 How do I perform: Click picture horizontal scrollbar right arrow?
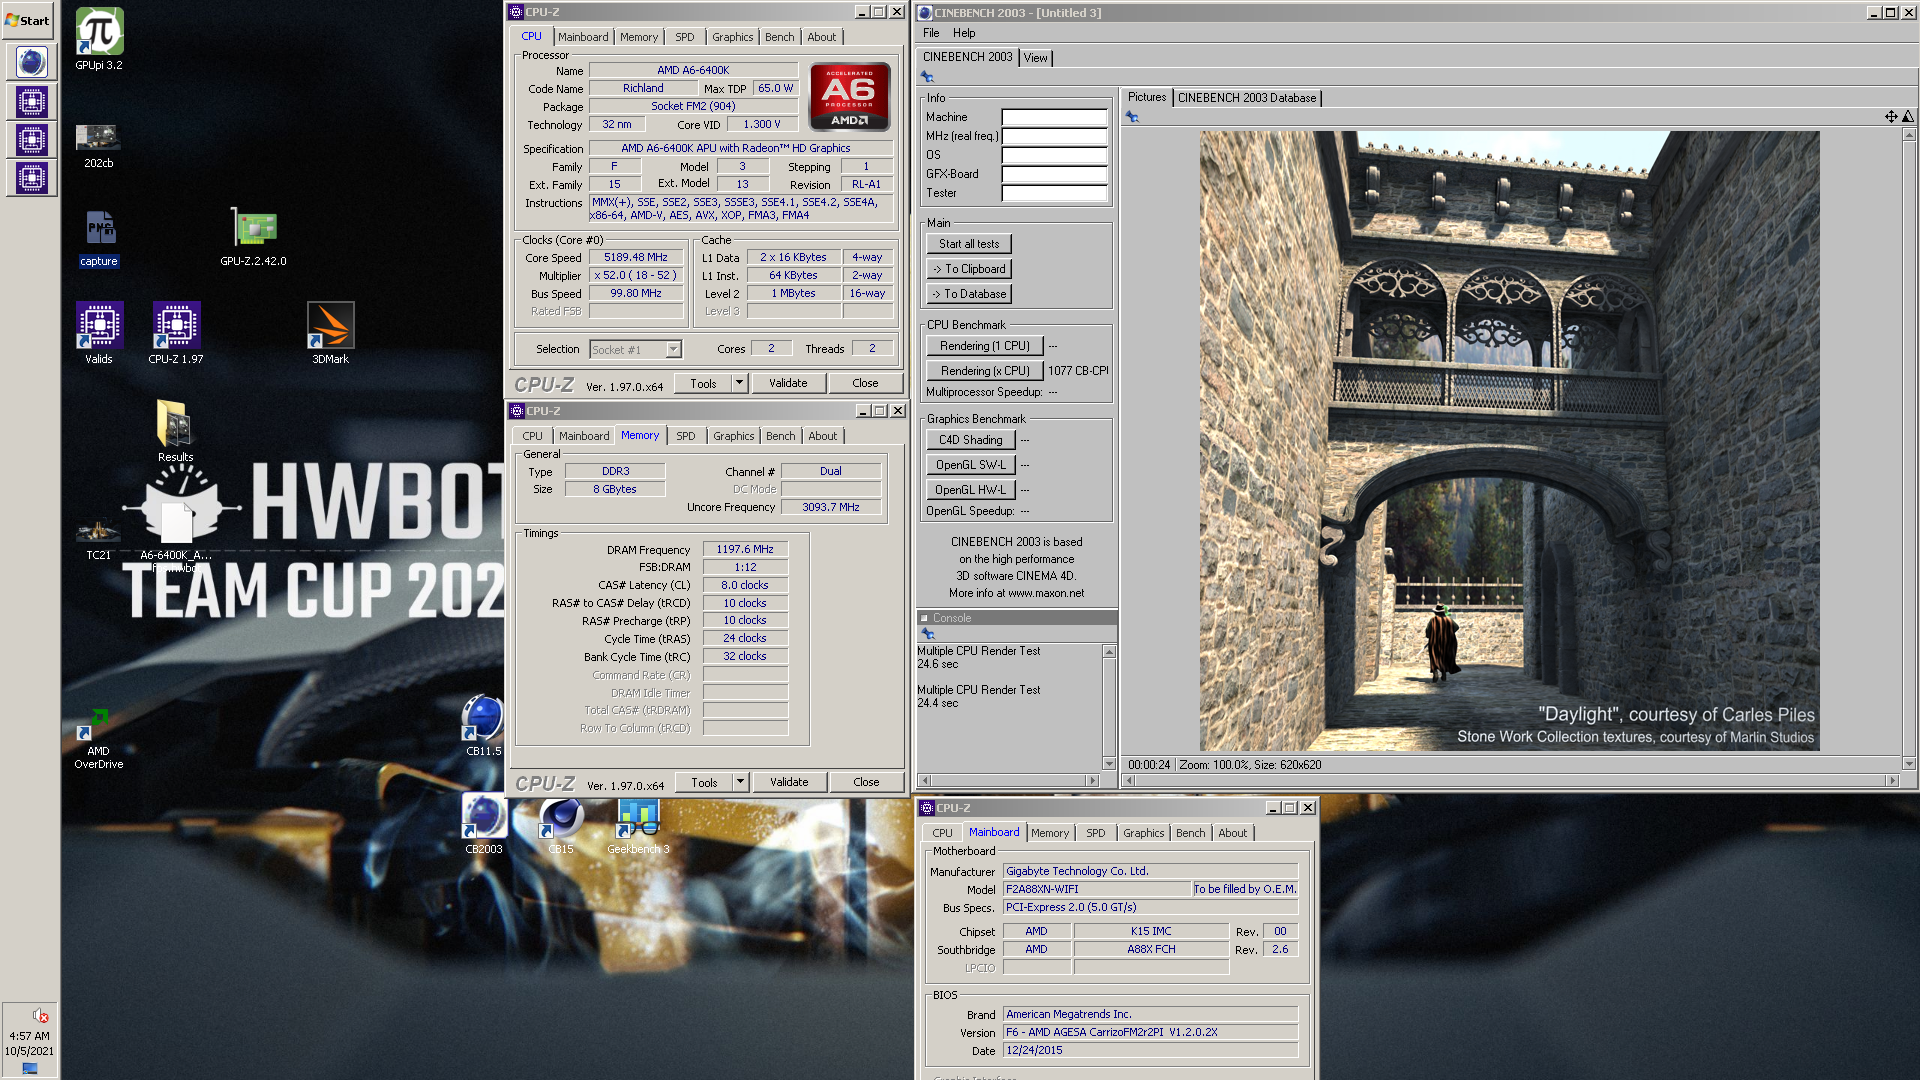1891,780
